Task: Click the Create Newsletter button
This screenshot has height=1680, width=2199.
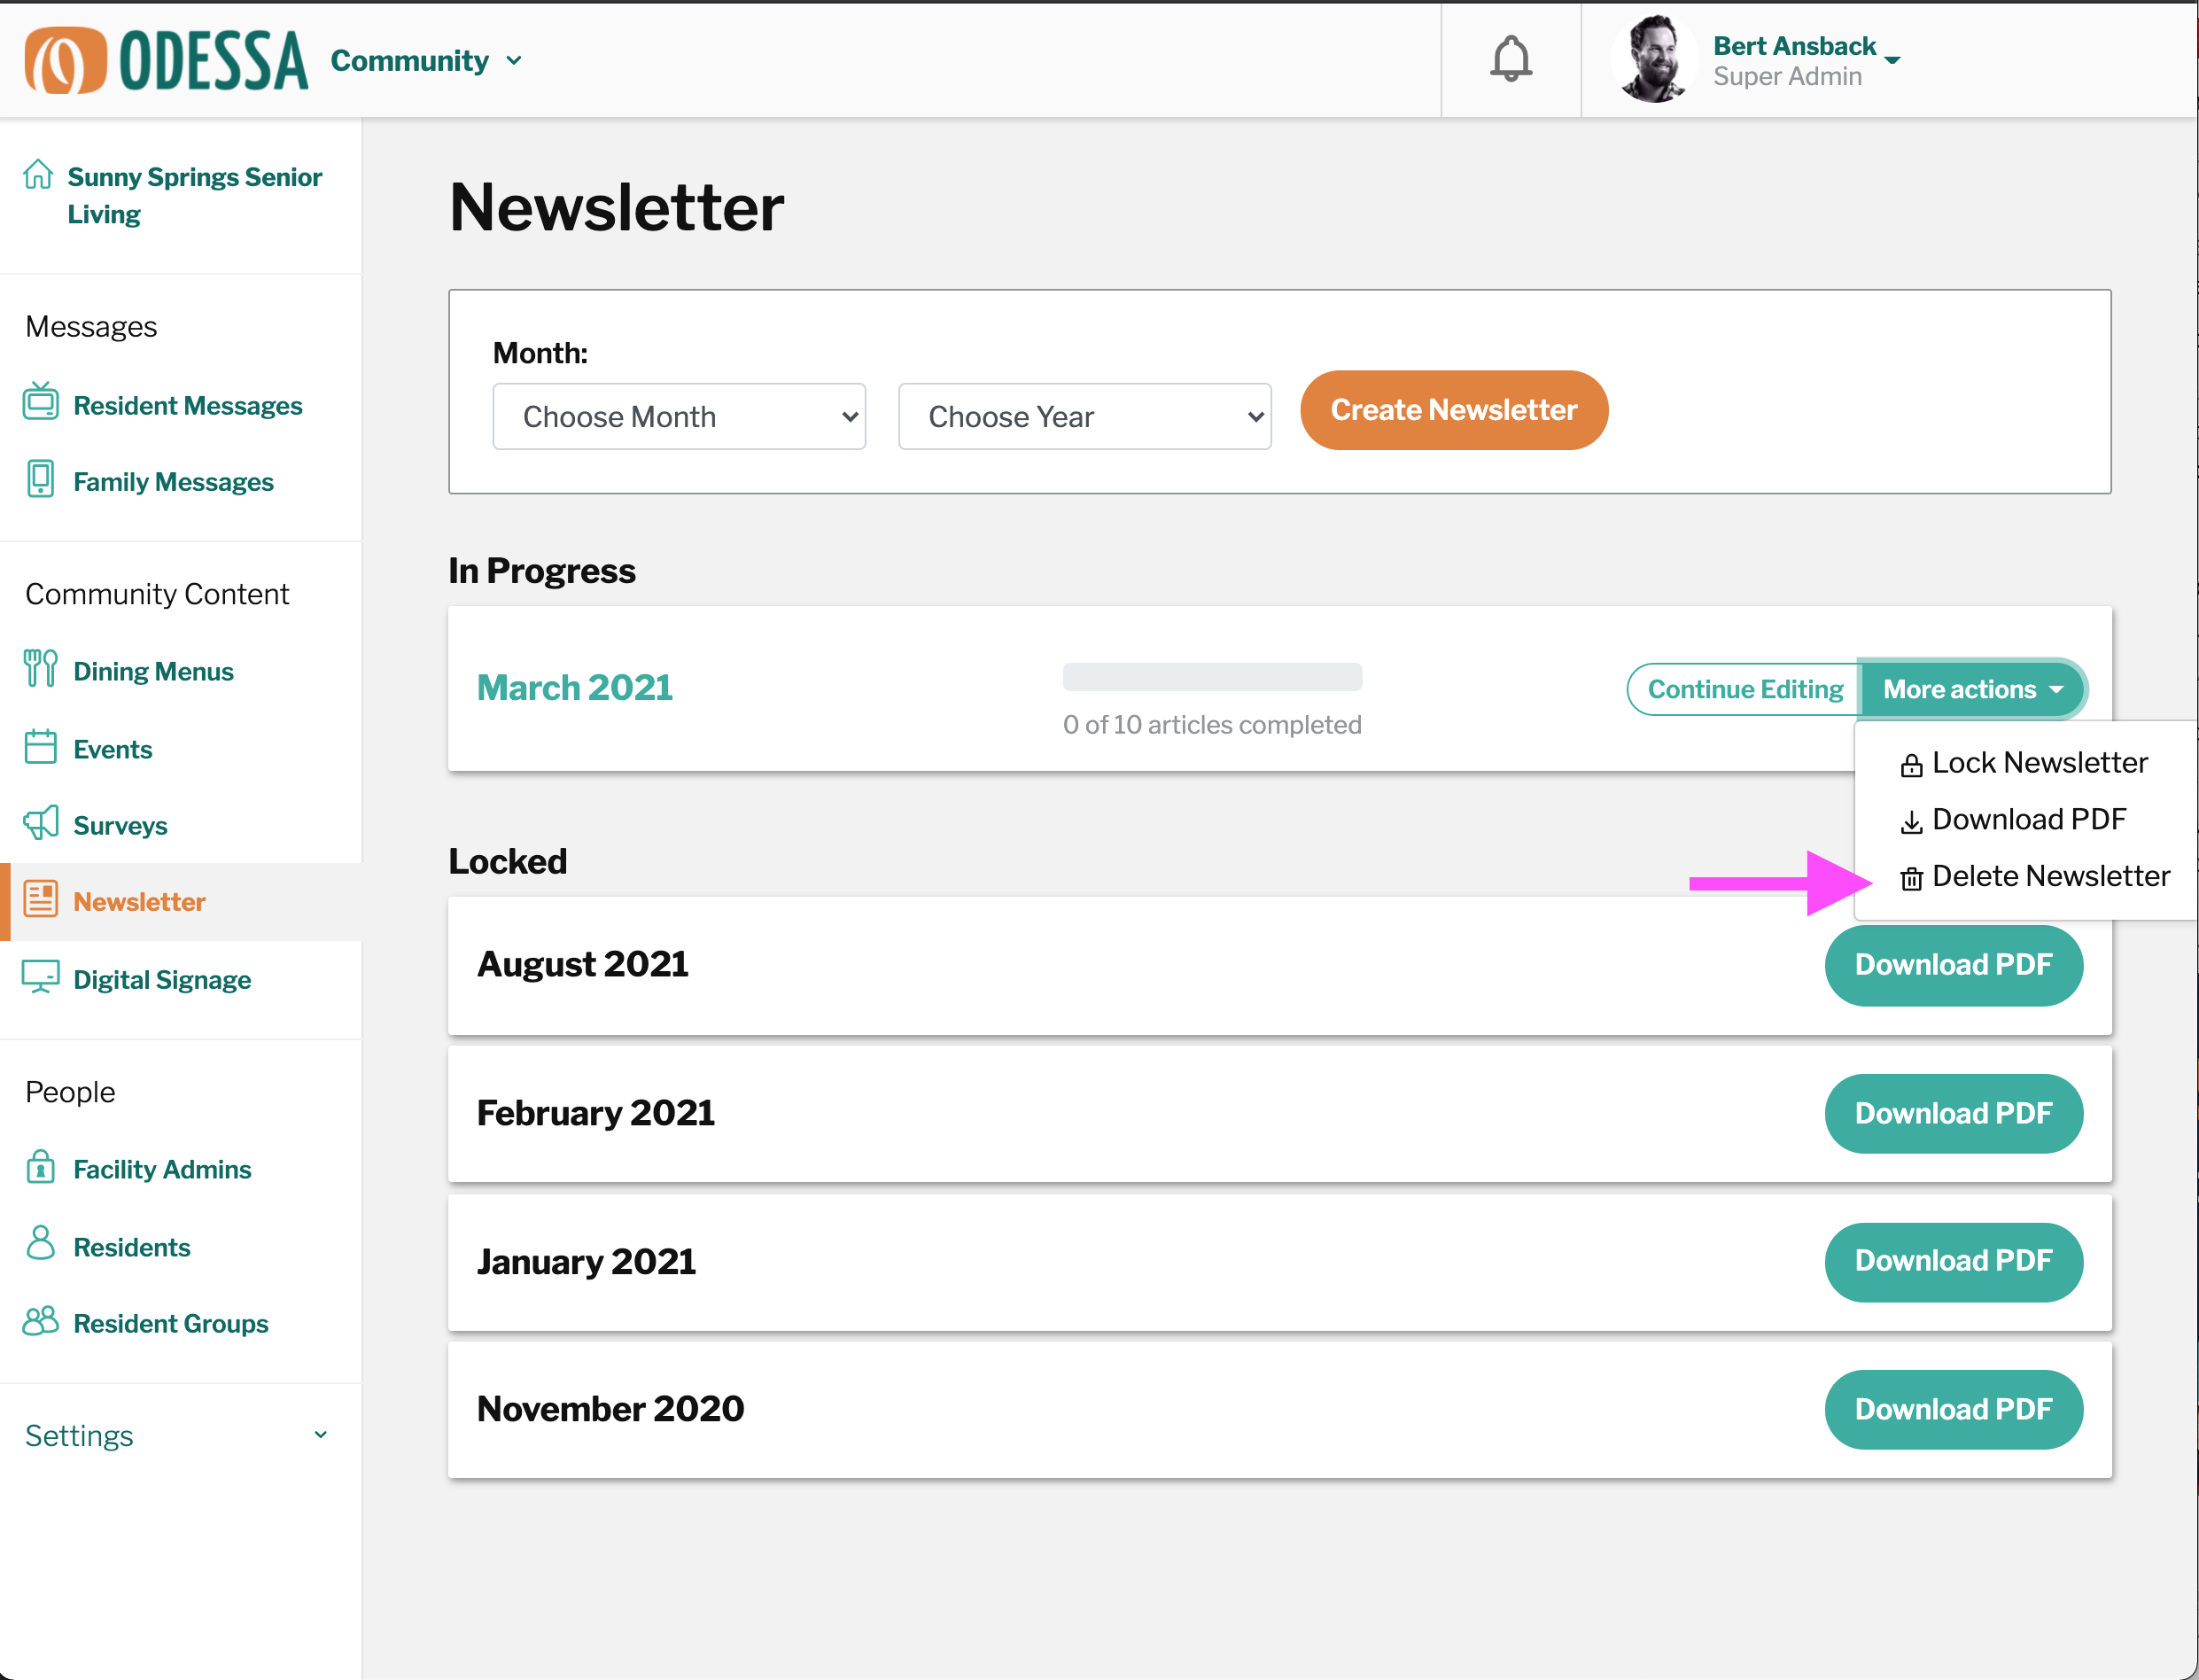Action: click(1453, 410)
